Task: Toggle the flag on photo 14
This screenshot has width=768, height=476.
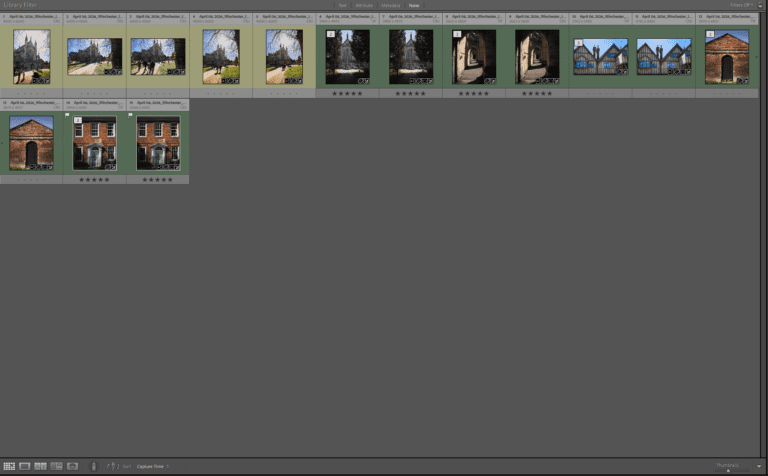Action: 67,115
